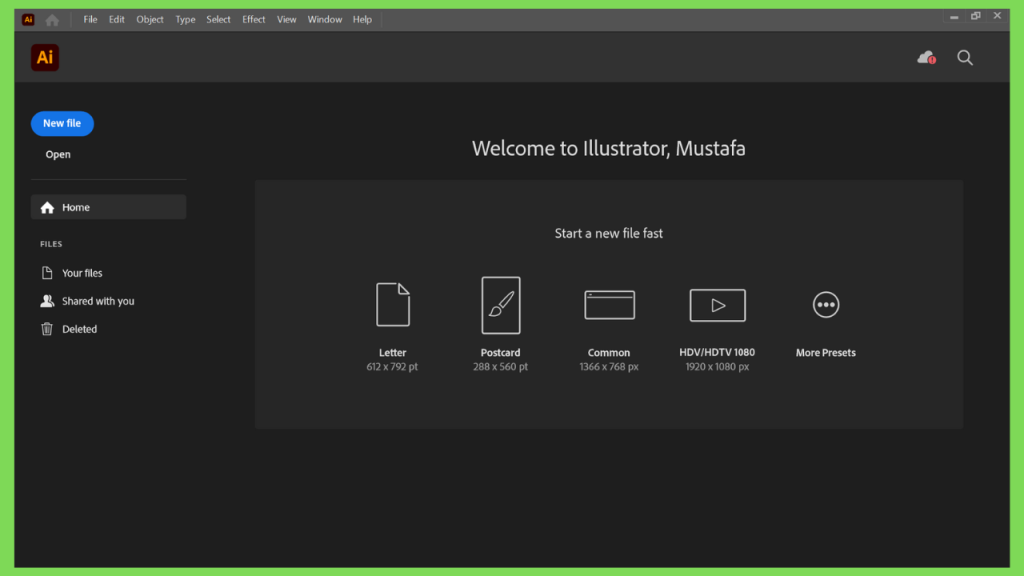Pick the Common 1366 x 768 preset
The height and width of the screenshot is (576, 1024).
click(x=609, y=305)
